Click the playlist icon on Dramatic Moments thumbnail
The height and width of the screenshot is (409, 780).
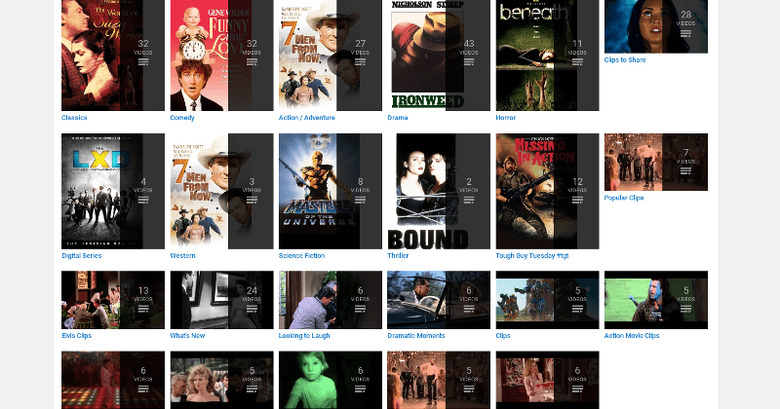[x=469, y=309]
